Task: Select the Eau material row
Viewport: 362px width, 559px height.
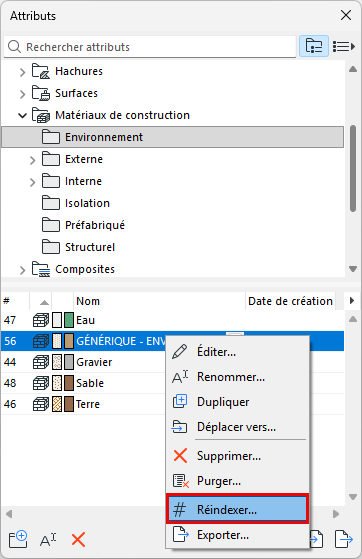Action: (173, 320)
